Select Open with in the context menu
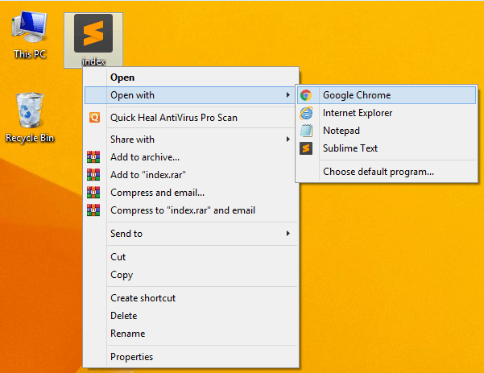 [190, 95]
